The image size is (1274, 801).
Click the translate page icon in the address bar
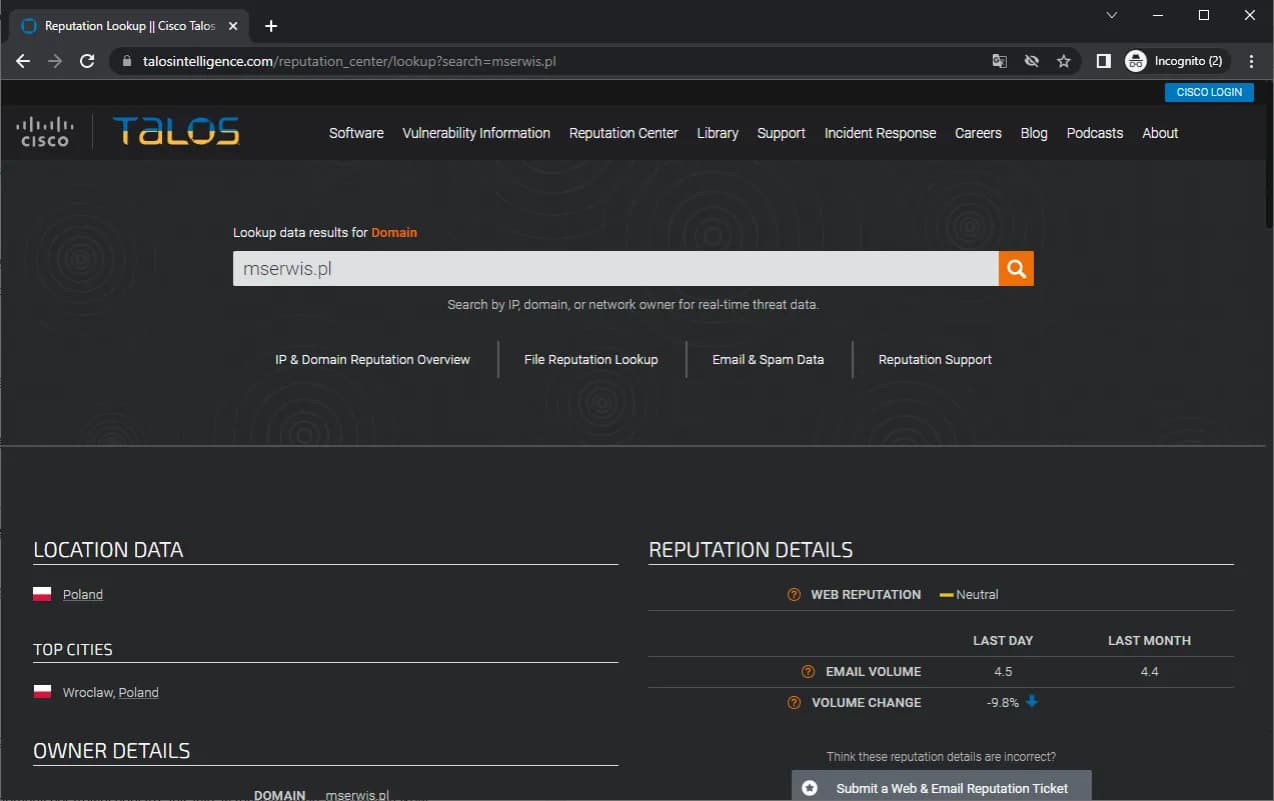click(x=999, y=61)
